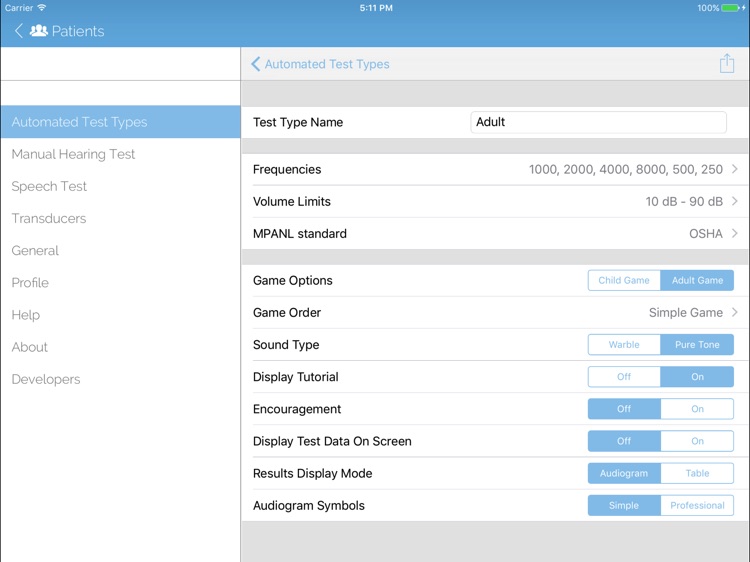Select Child Game option

click(x=624, y=280)
